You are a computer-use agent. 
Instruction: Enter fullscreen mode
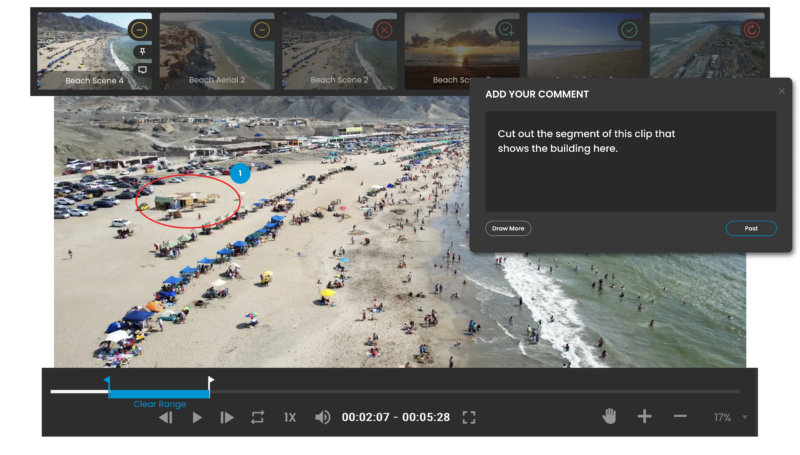pos(469,418)
